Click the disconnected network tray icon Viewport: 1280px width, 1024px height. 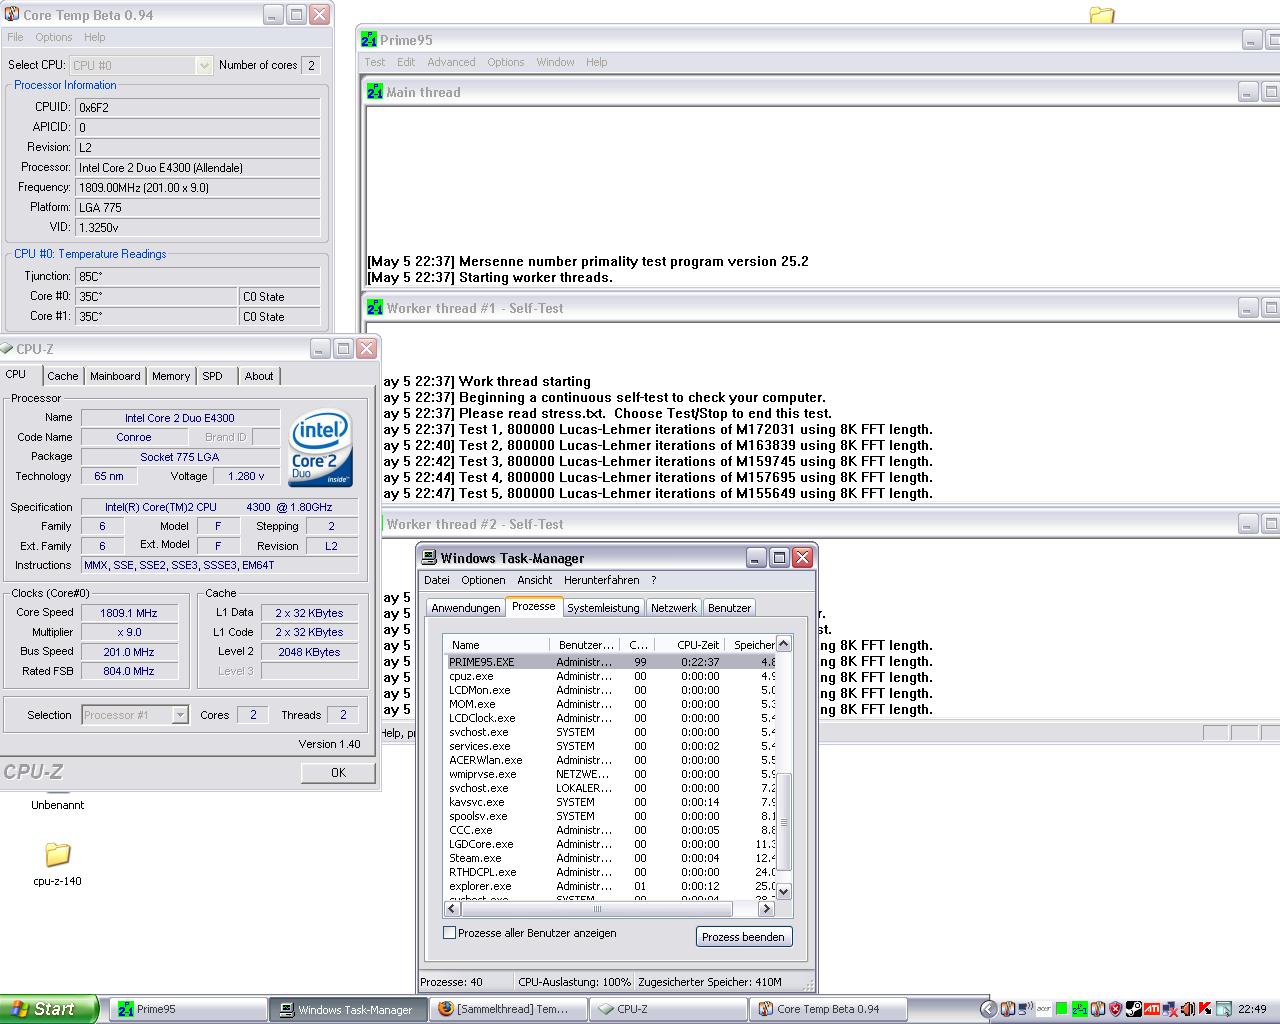[x=1170, y=1009]
